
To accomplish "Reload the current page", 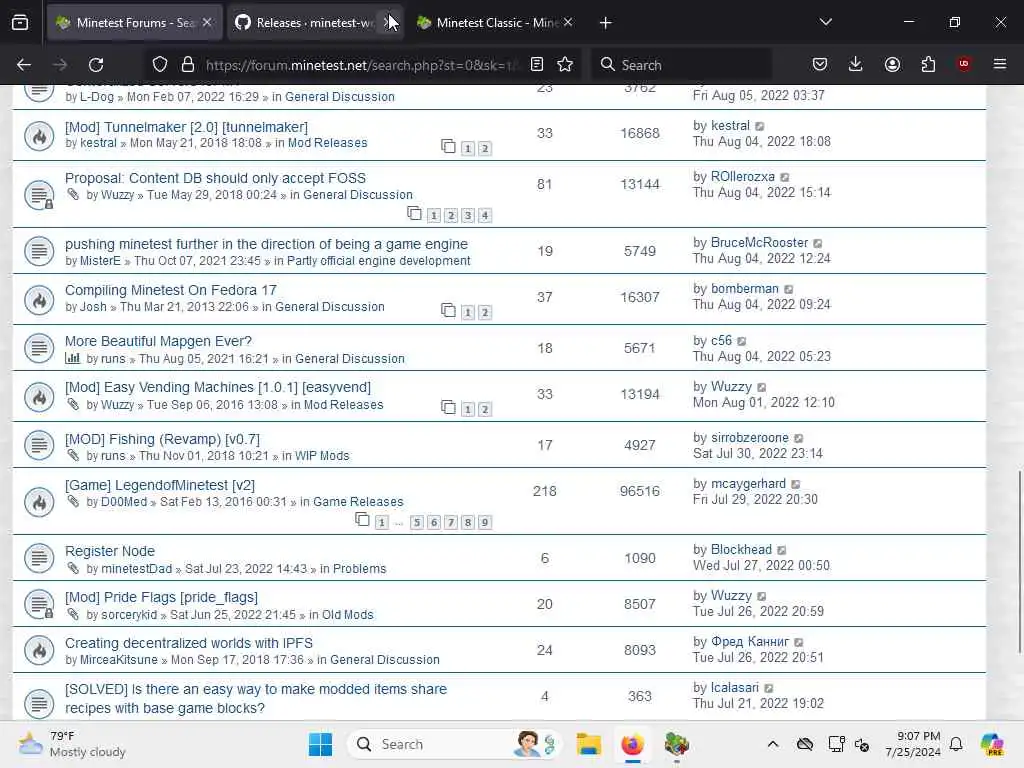I will pyautogui.click(x=96, y=65).
